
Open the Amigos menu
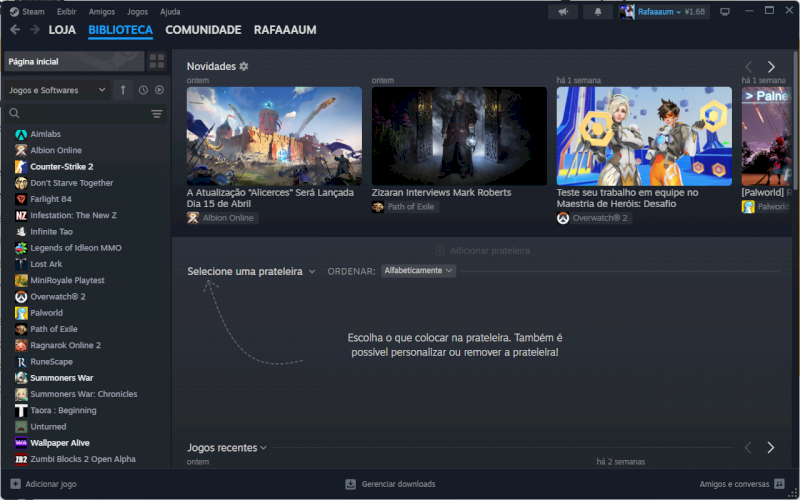pyautogui.click(x=102, y=12)
